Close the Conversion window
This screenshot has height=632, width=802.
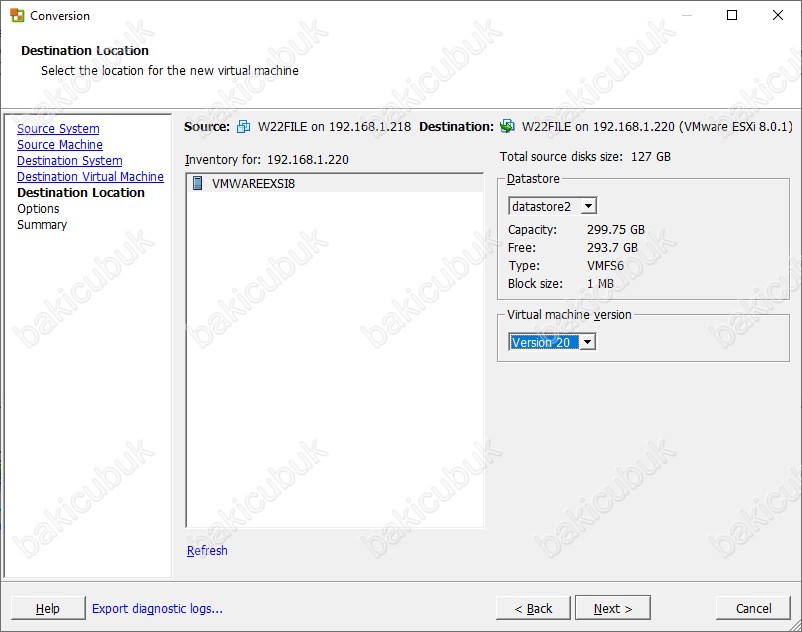(777, 15)
